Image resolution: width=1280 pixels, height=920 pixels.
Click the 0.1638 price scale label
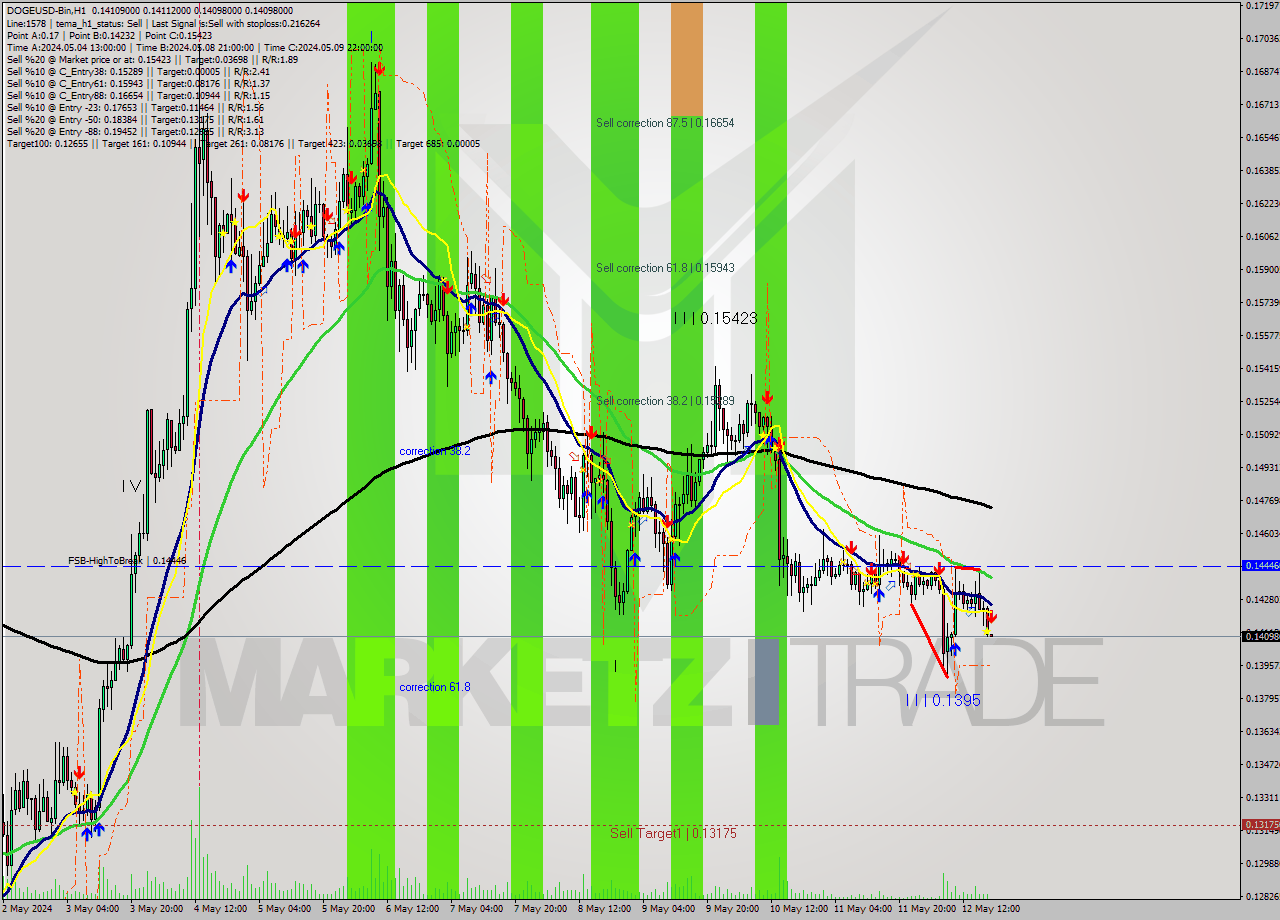[x=1262, y=170]
